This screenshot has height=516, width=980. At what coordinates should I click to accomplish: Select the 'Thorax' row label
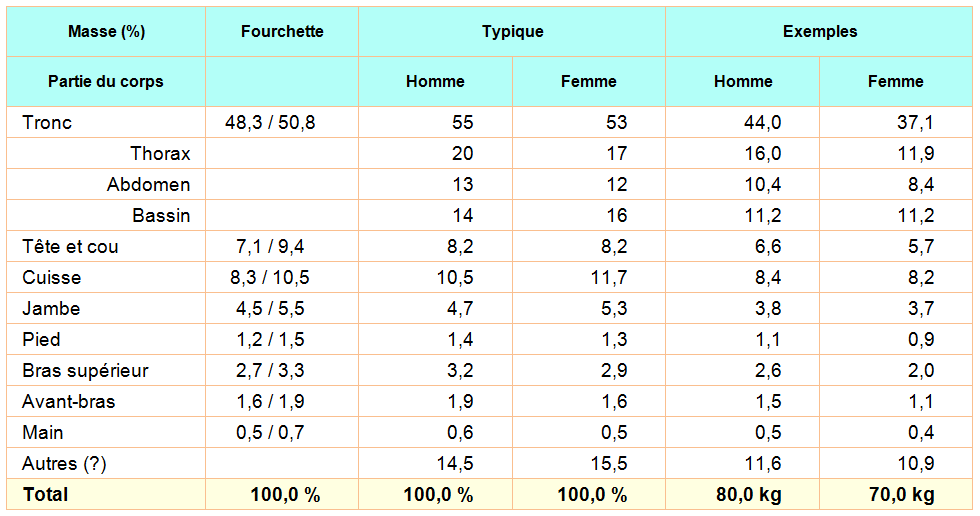[160, 154]
